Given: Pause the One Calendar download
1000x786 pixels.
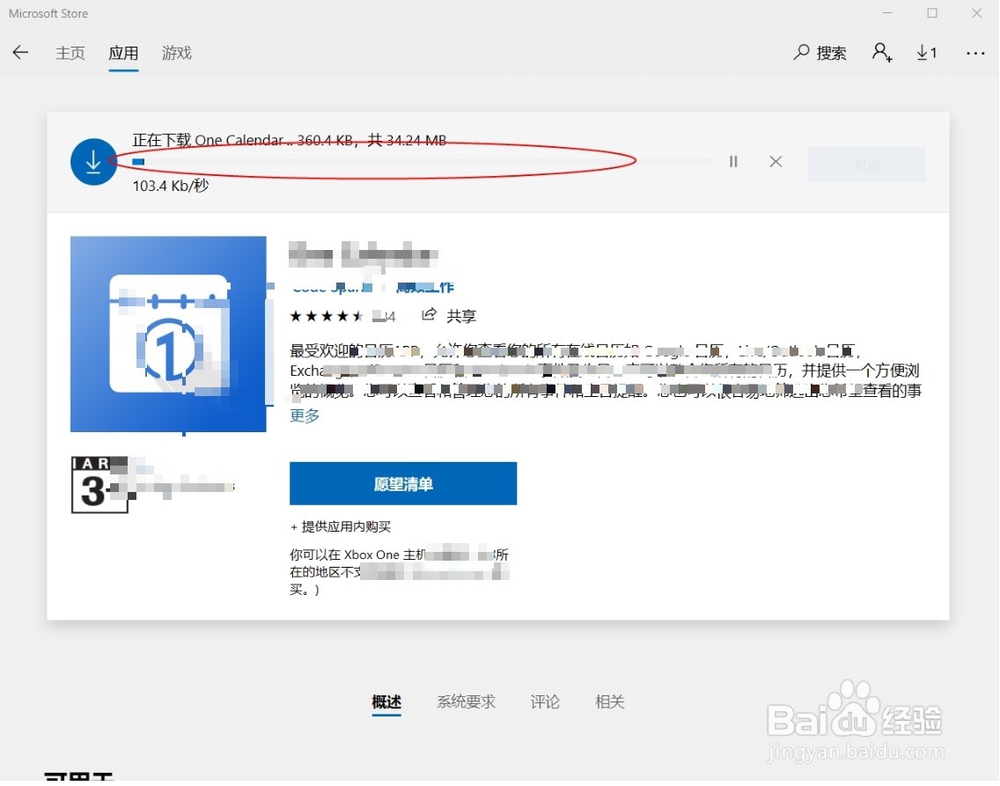Looking at the screenshot, I should (x=733, y=162).
